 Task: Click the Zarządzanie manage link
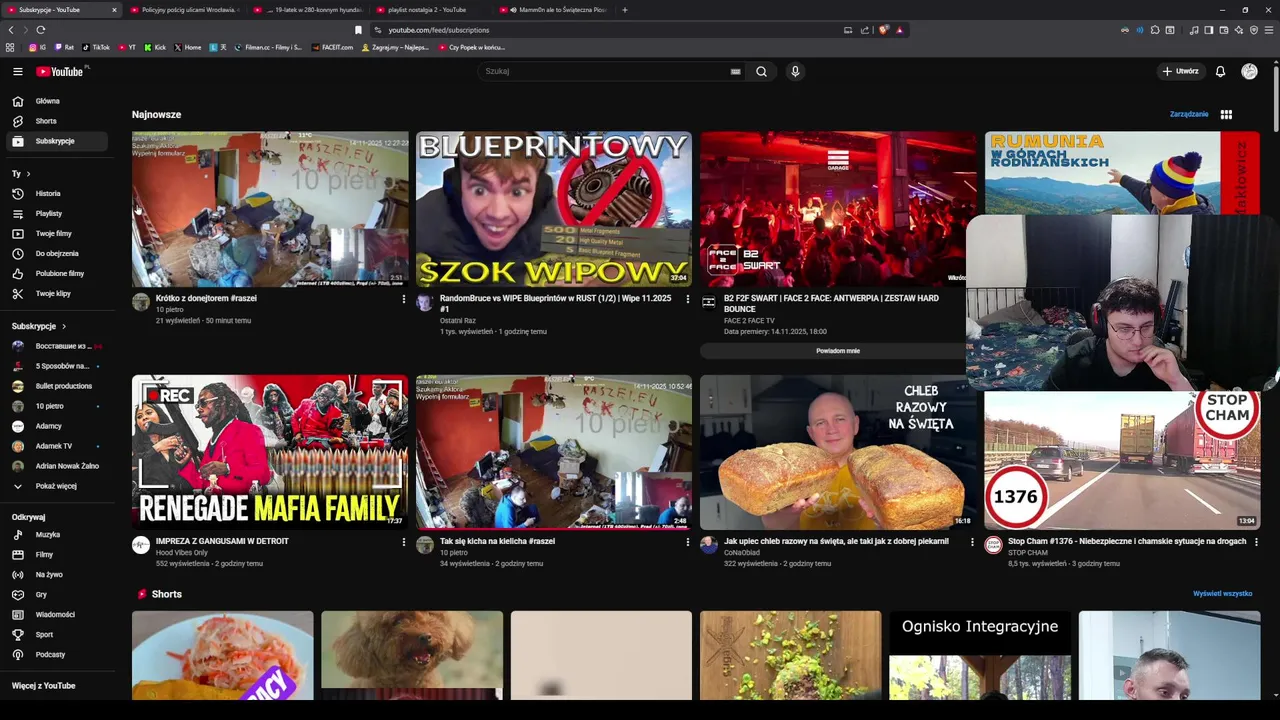coord(1189,114)
